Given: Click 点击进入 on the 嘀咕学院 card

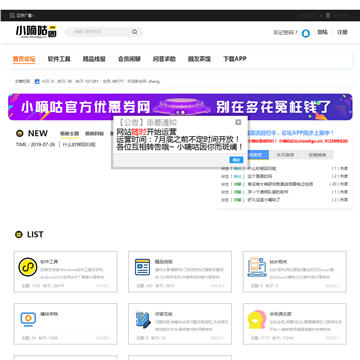Looking at the screenshot, I should [103, 338].
